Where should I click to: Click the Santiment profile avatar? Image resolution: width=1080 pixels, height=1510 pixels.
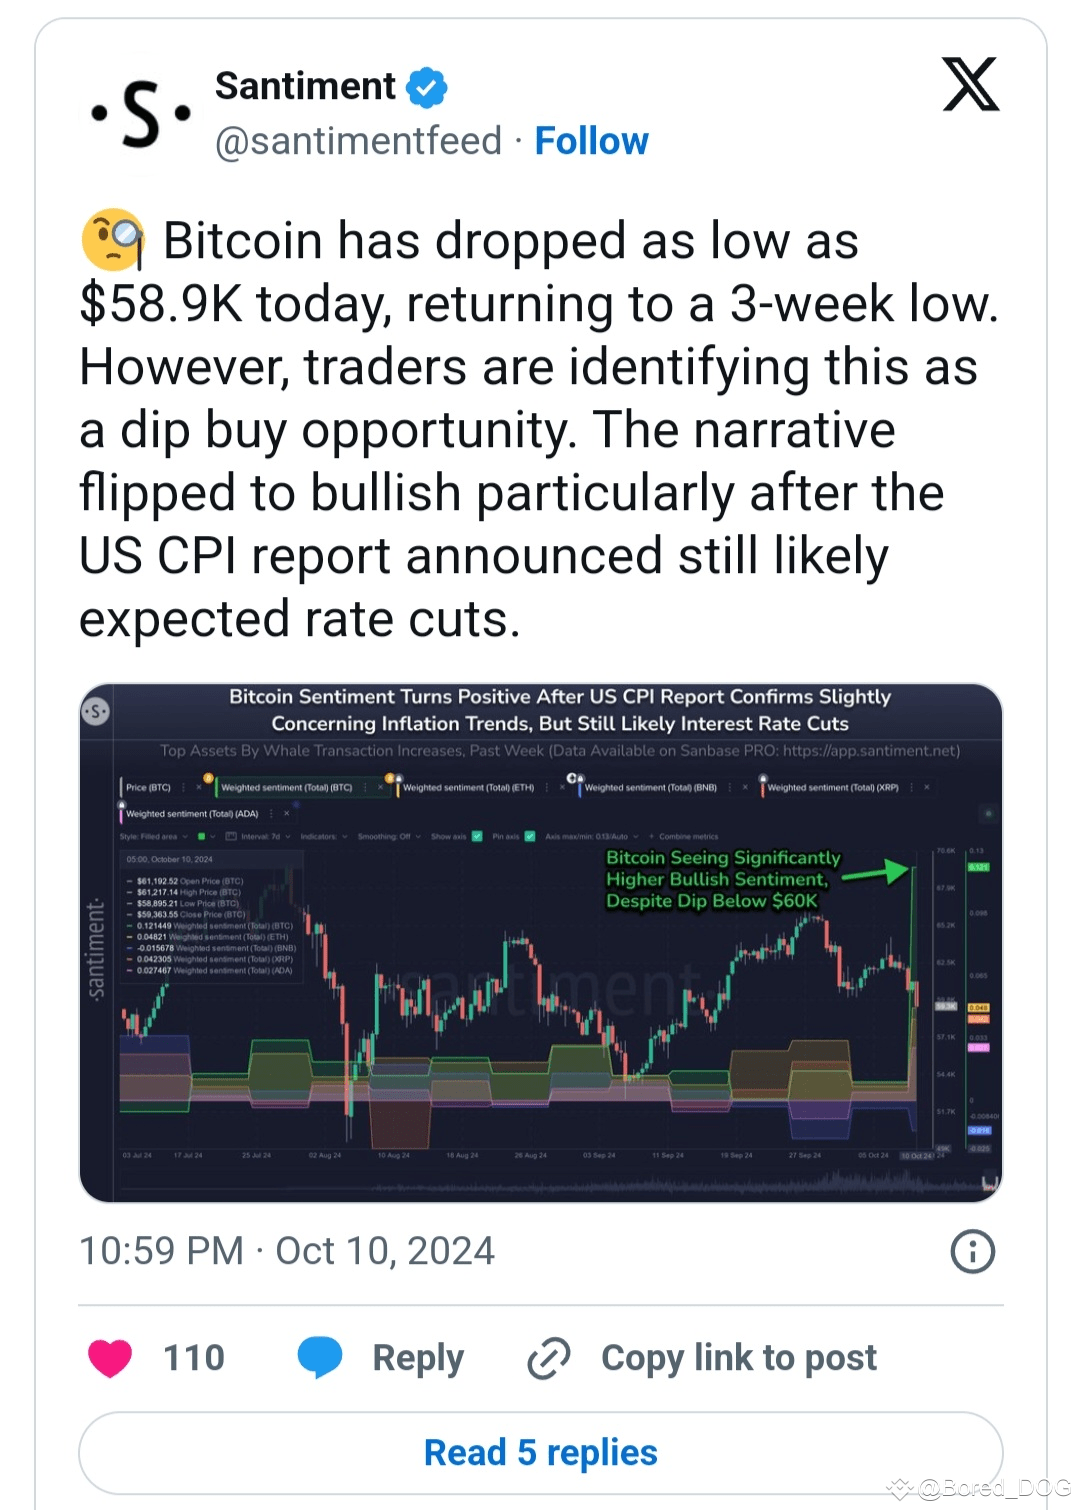tap(139, 114)
